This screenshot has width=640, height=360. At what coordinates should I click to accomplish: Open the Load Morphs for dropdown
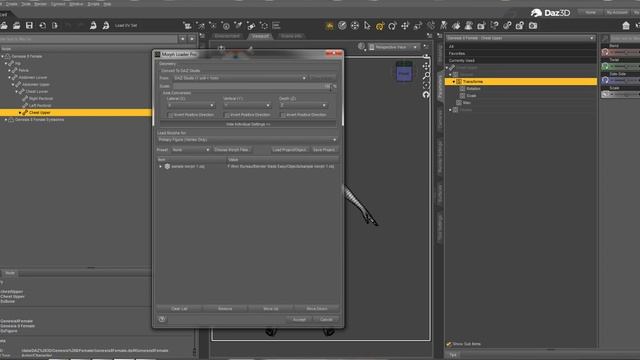pyautogui.click(x=247, y=140)
